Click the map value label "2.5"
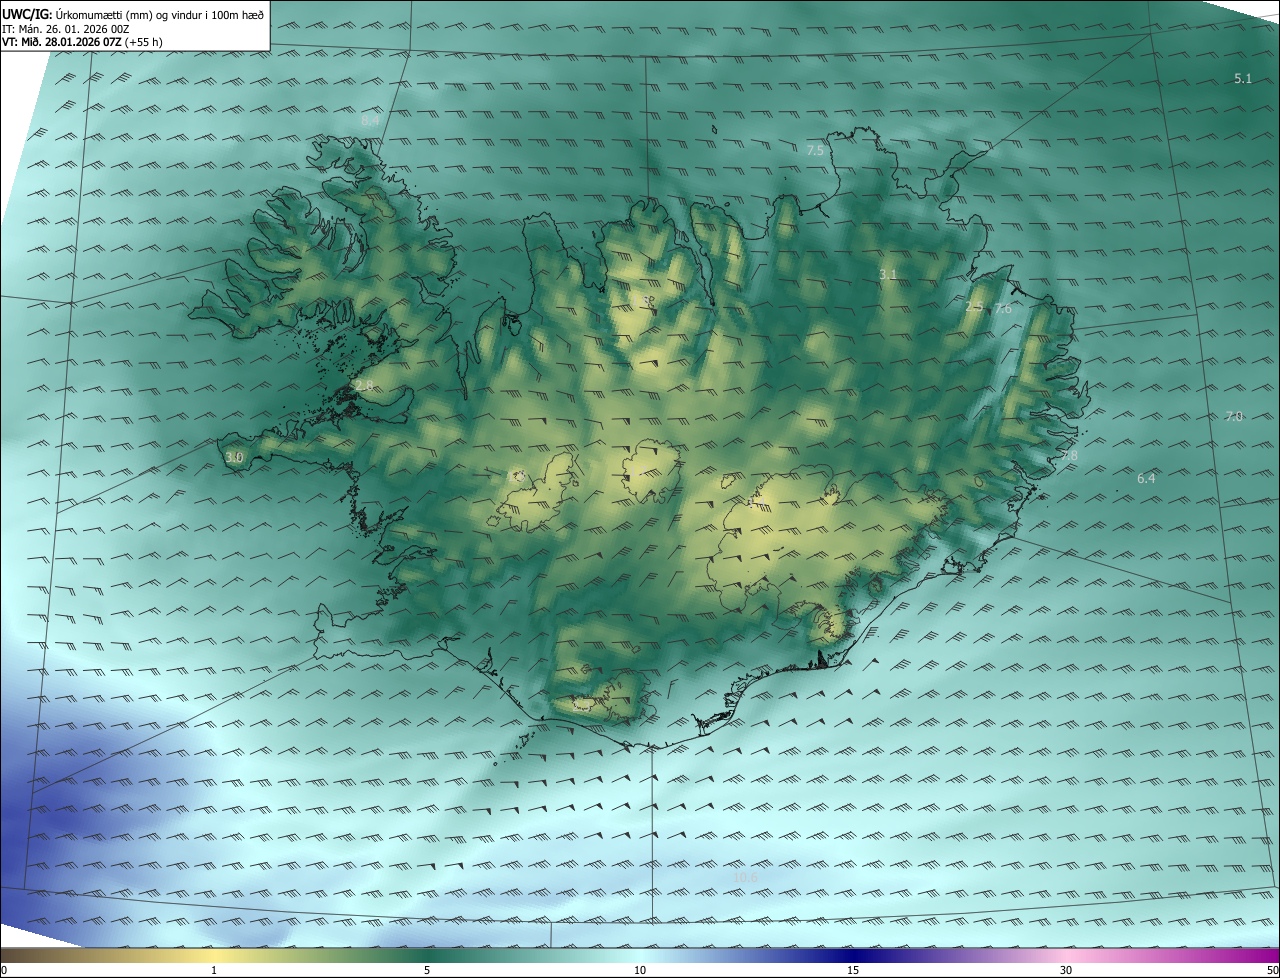Screen dimensions: 1280x978 pyautogui.click(x=974, y=307)
